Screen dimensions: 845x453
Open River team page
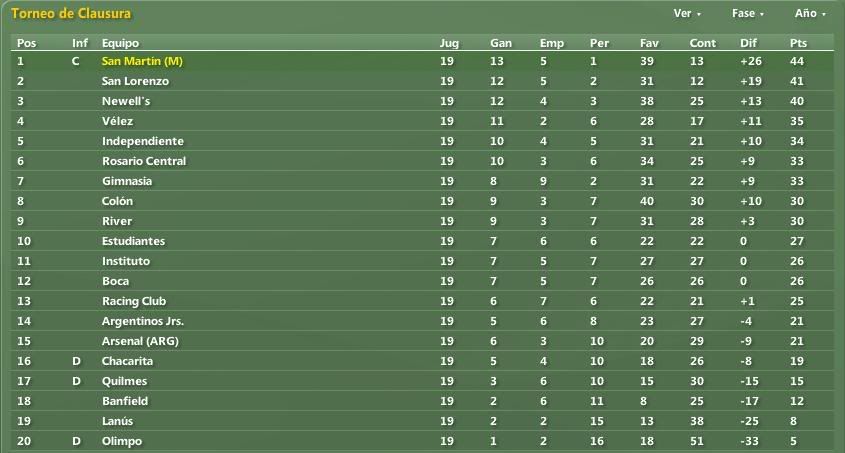[x=117, y=221]
